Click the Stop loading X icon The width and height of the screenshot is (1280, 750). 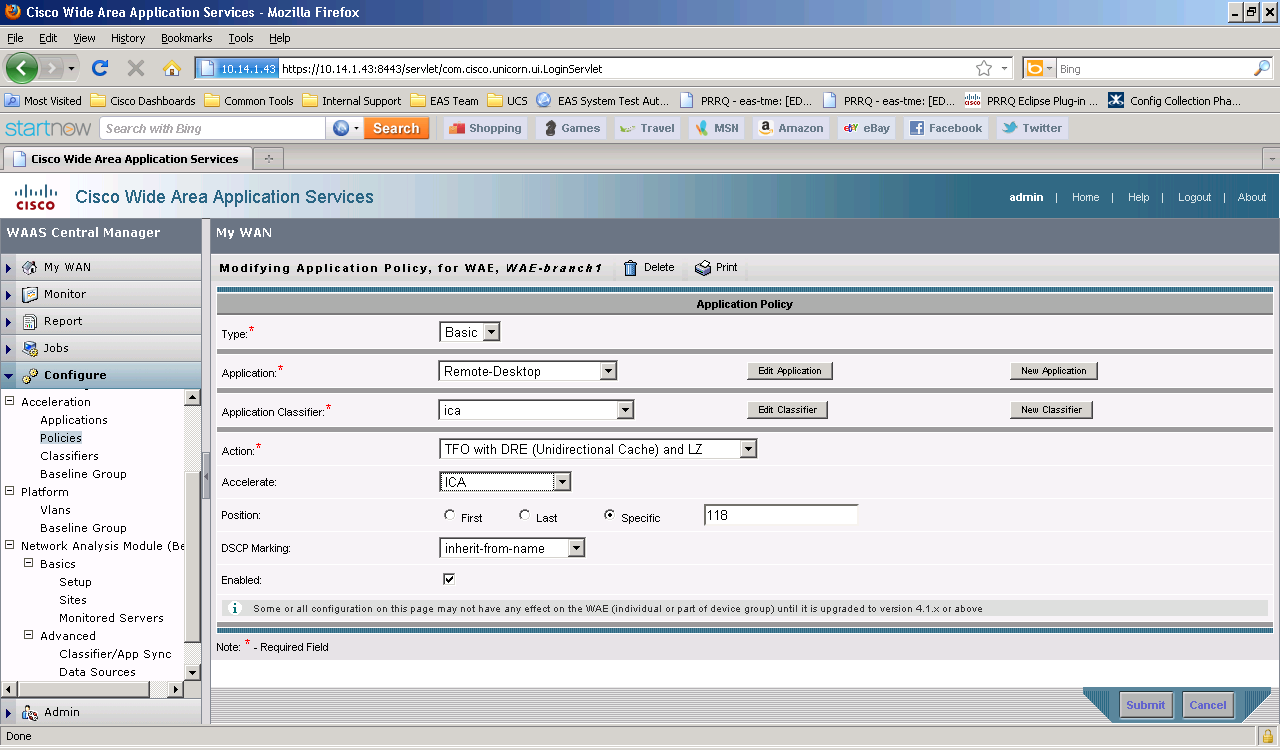click(x=136, y=68)
